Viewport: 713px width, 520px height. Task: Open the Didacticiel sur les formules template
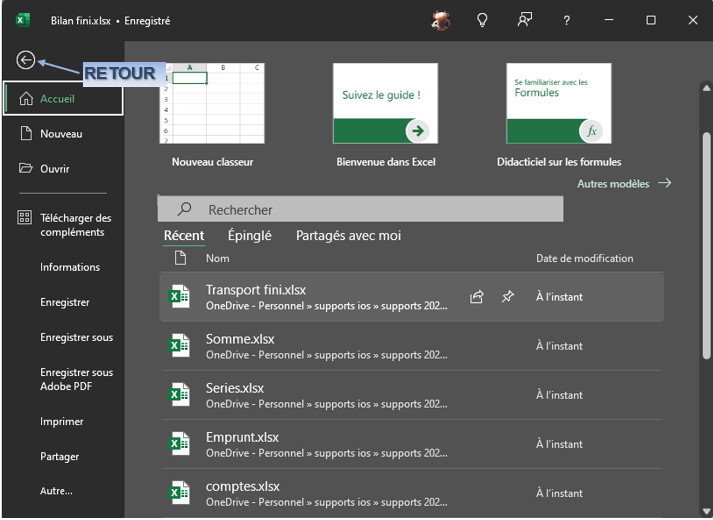click(x=559, y=104)
